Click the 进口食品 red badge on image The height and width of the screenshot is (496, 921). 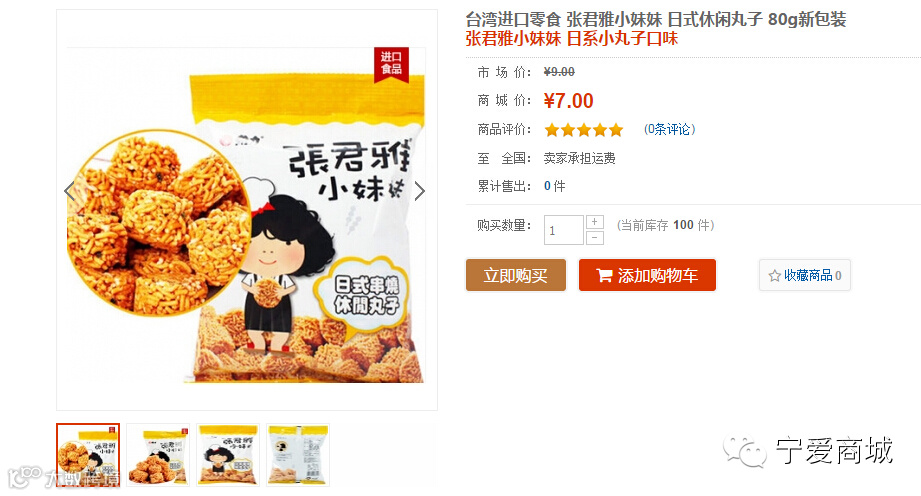[x=391, y=64]
